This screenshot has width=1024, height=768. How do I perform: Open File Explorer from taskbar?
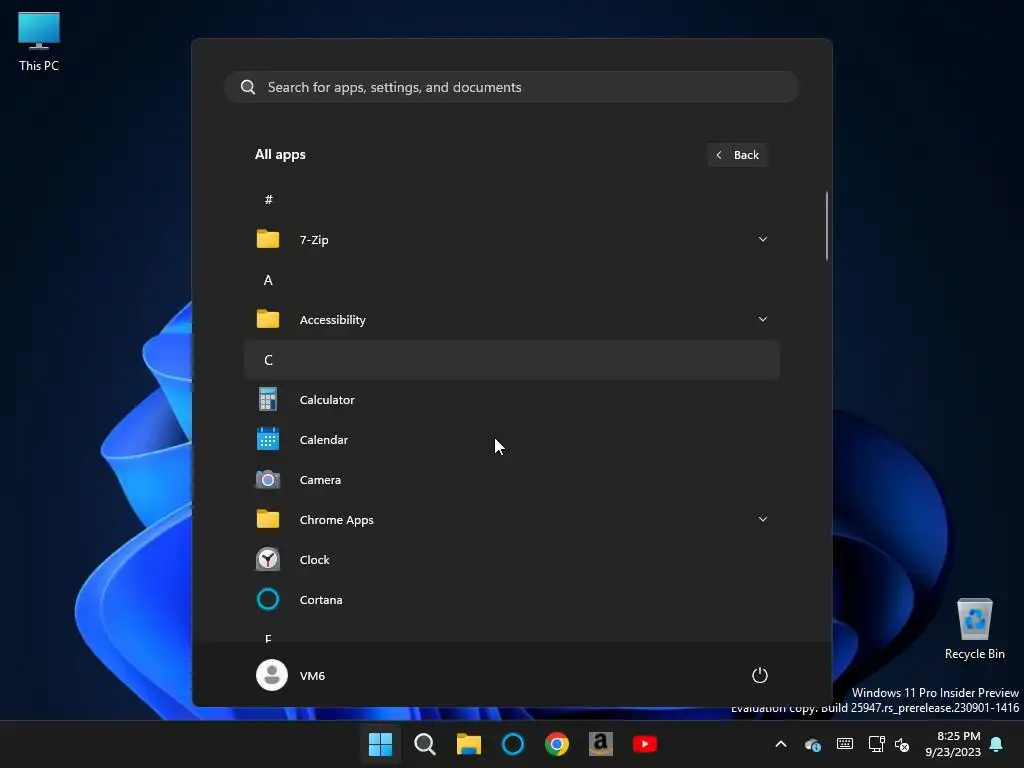pos(468,744)
